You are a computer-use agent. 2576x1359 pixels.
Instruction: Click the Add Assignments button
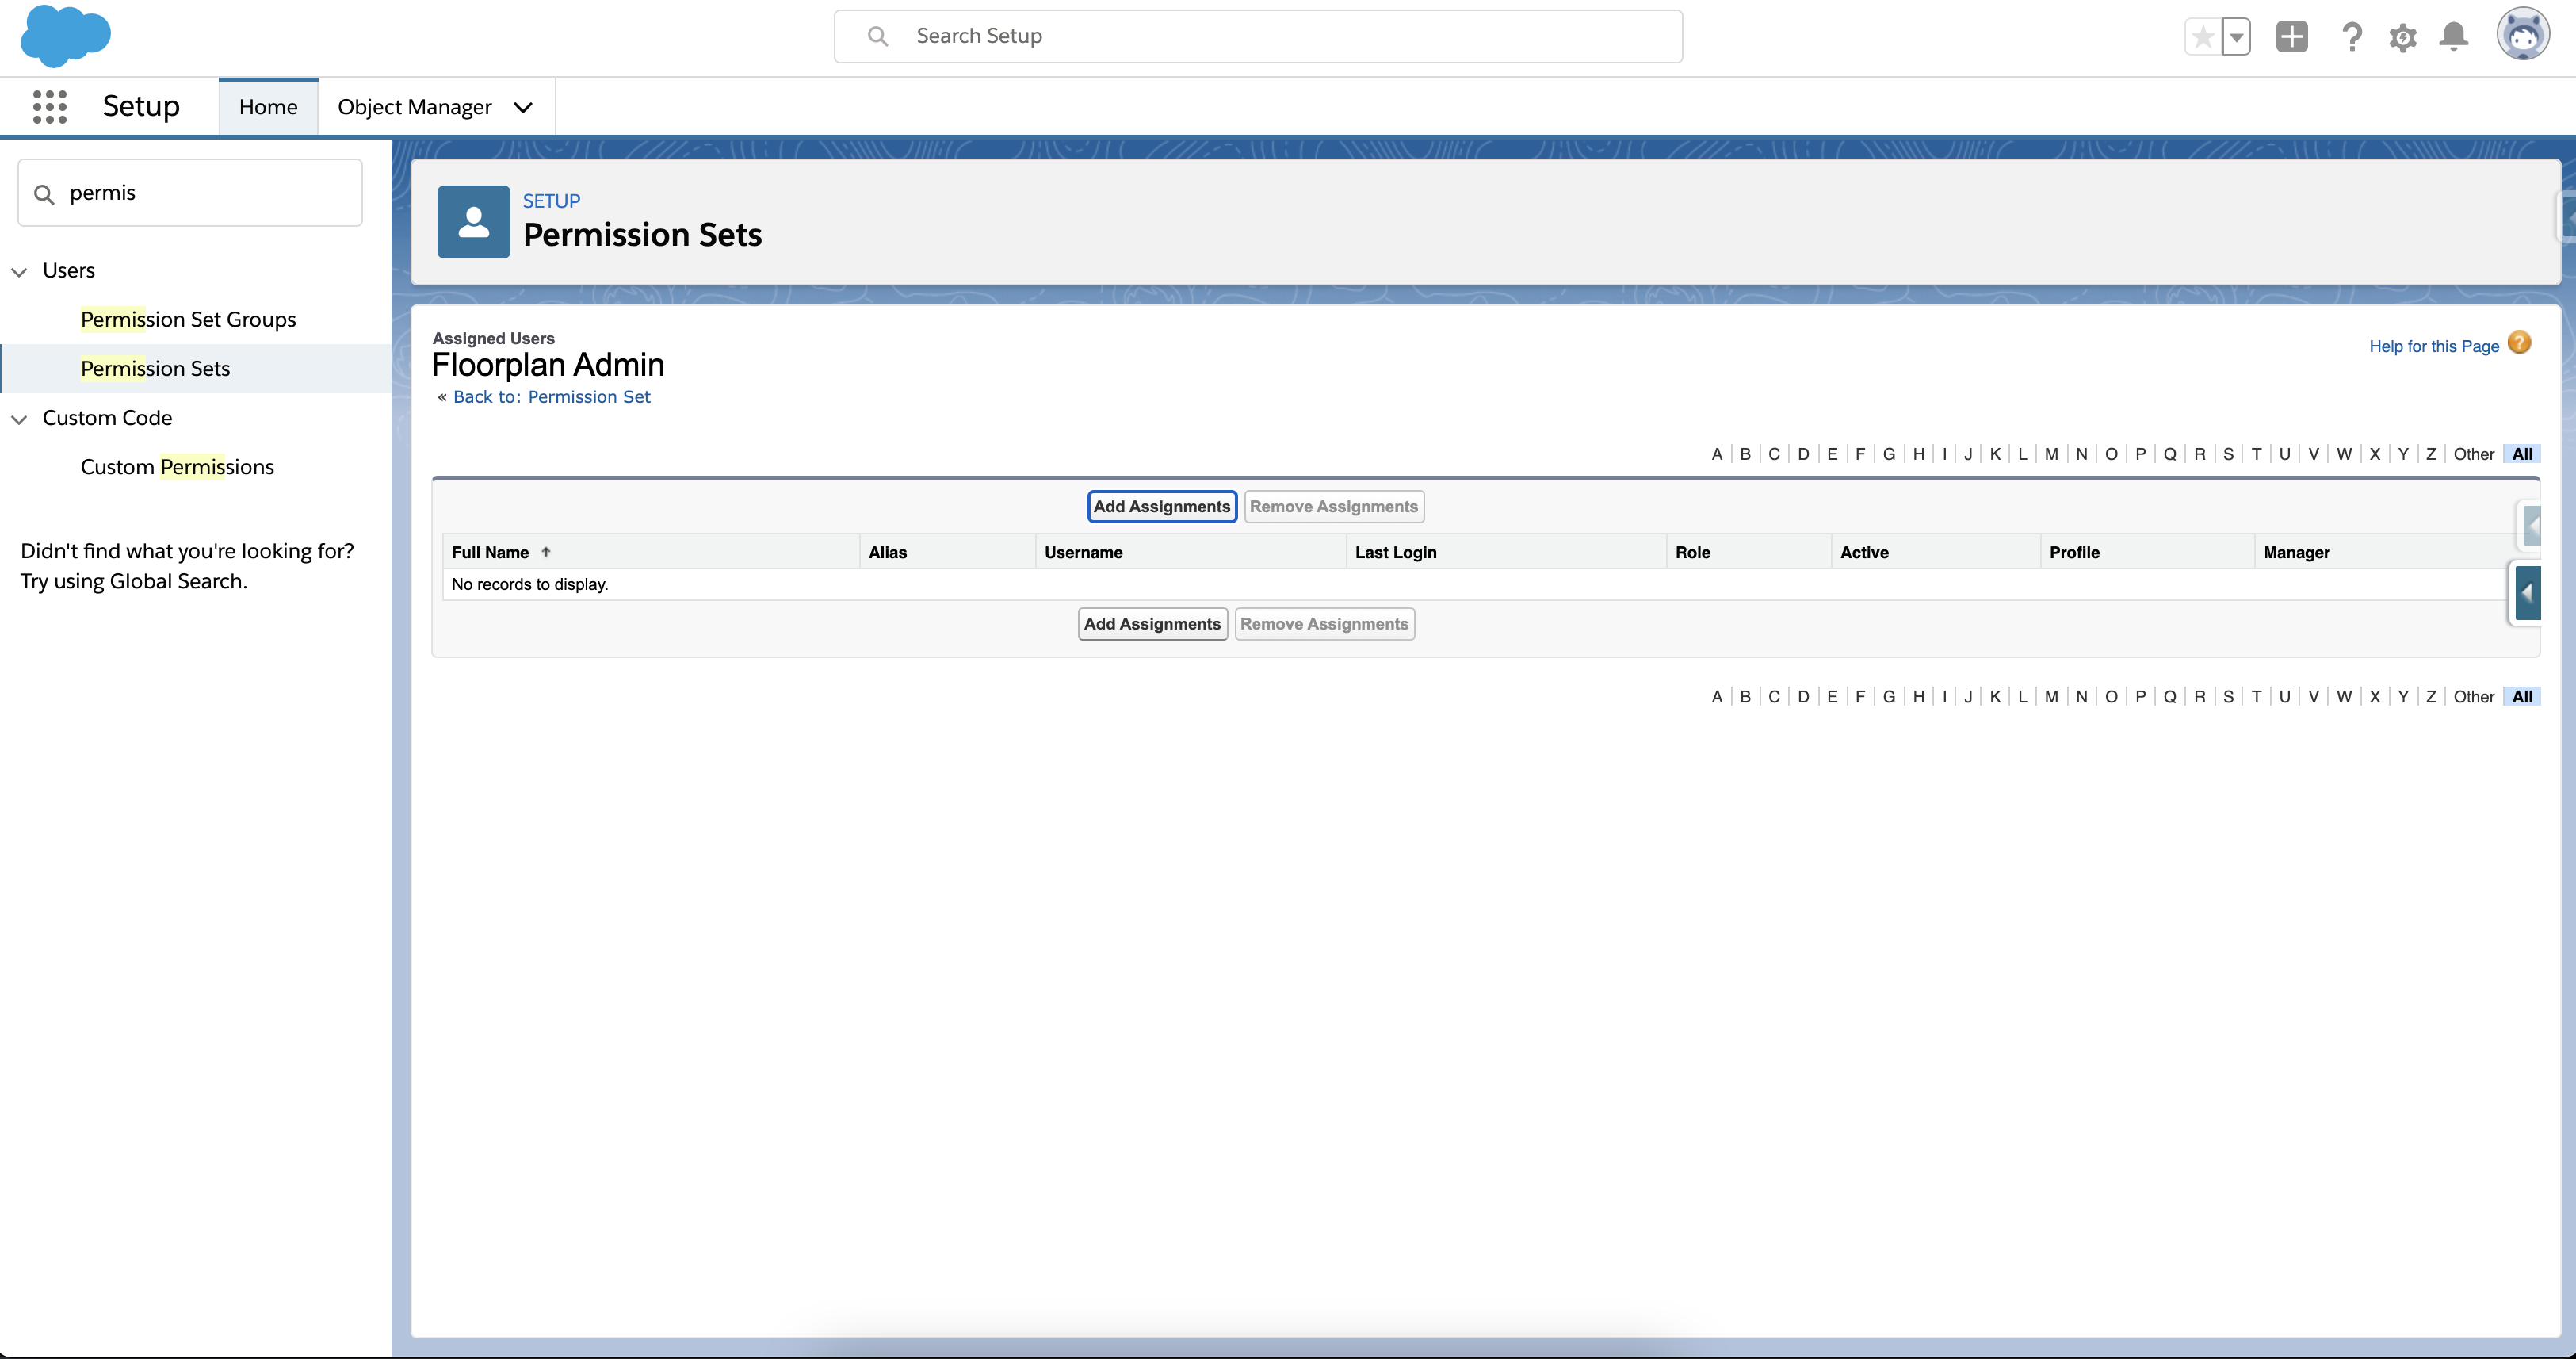1161,506
